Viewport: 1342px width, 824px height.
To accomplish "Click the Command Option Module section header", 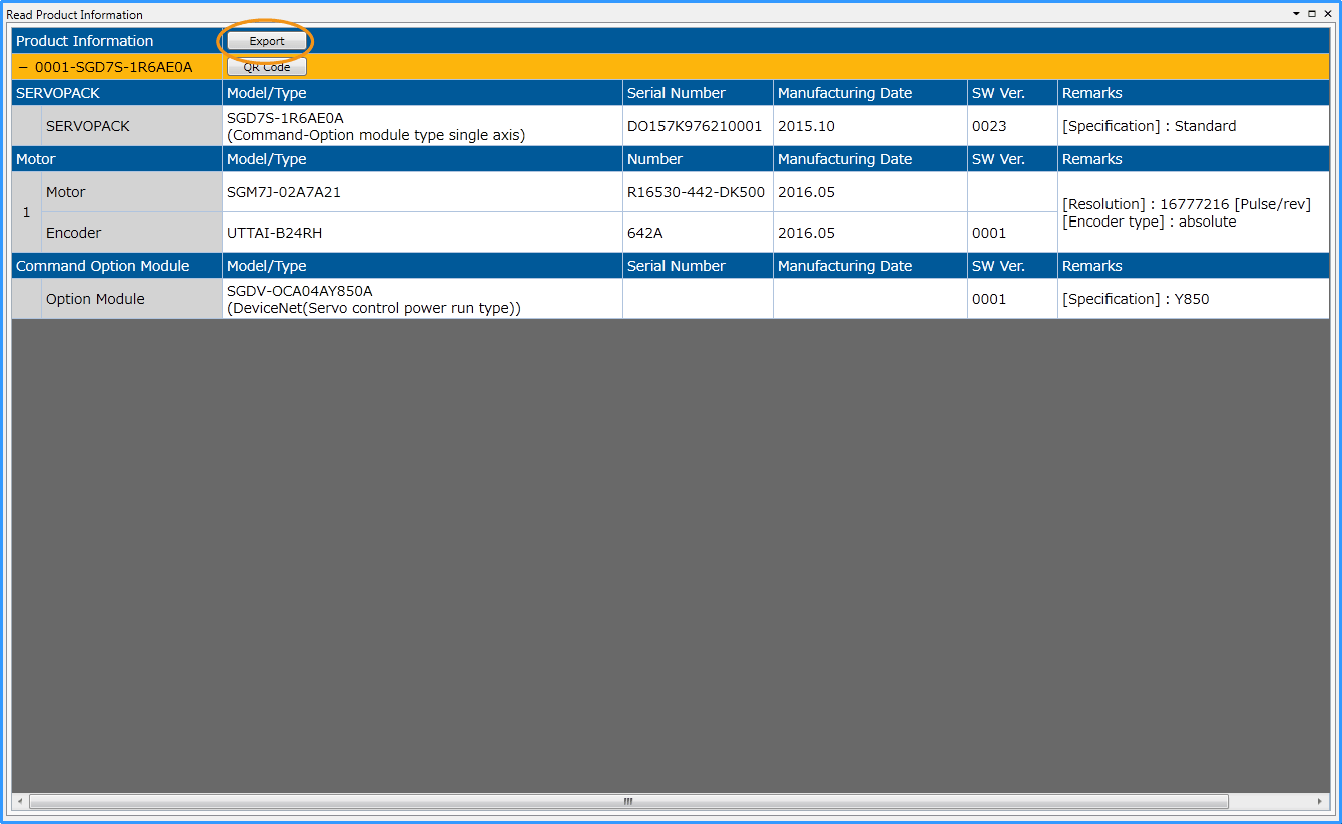I will click(102, 266).
